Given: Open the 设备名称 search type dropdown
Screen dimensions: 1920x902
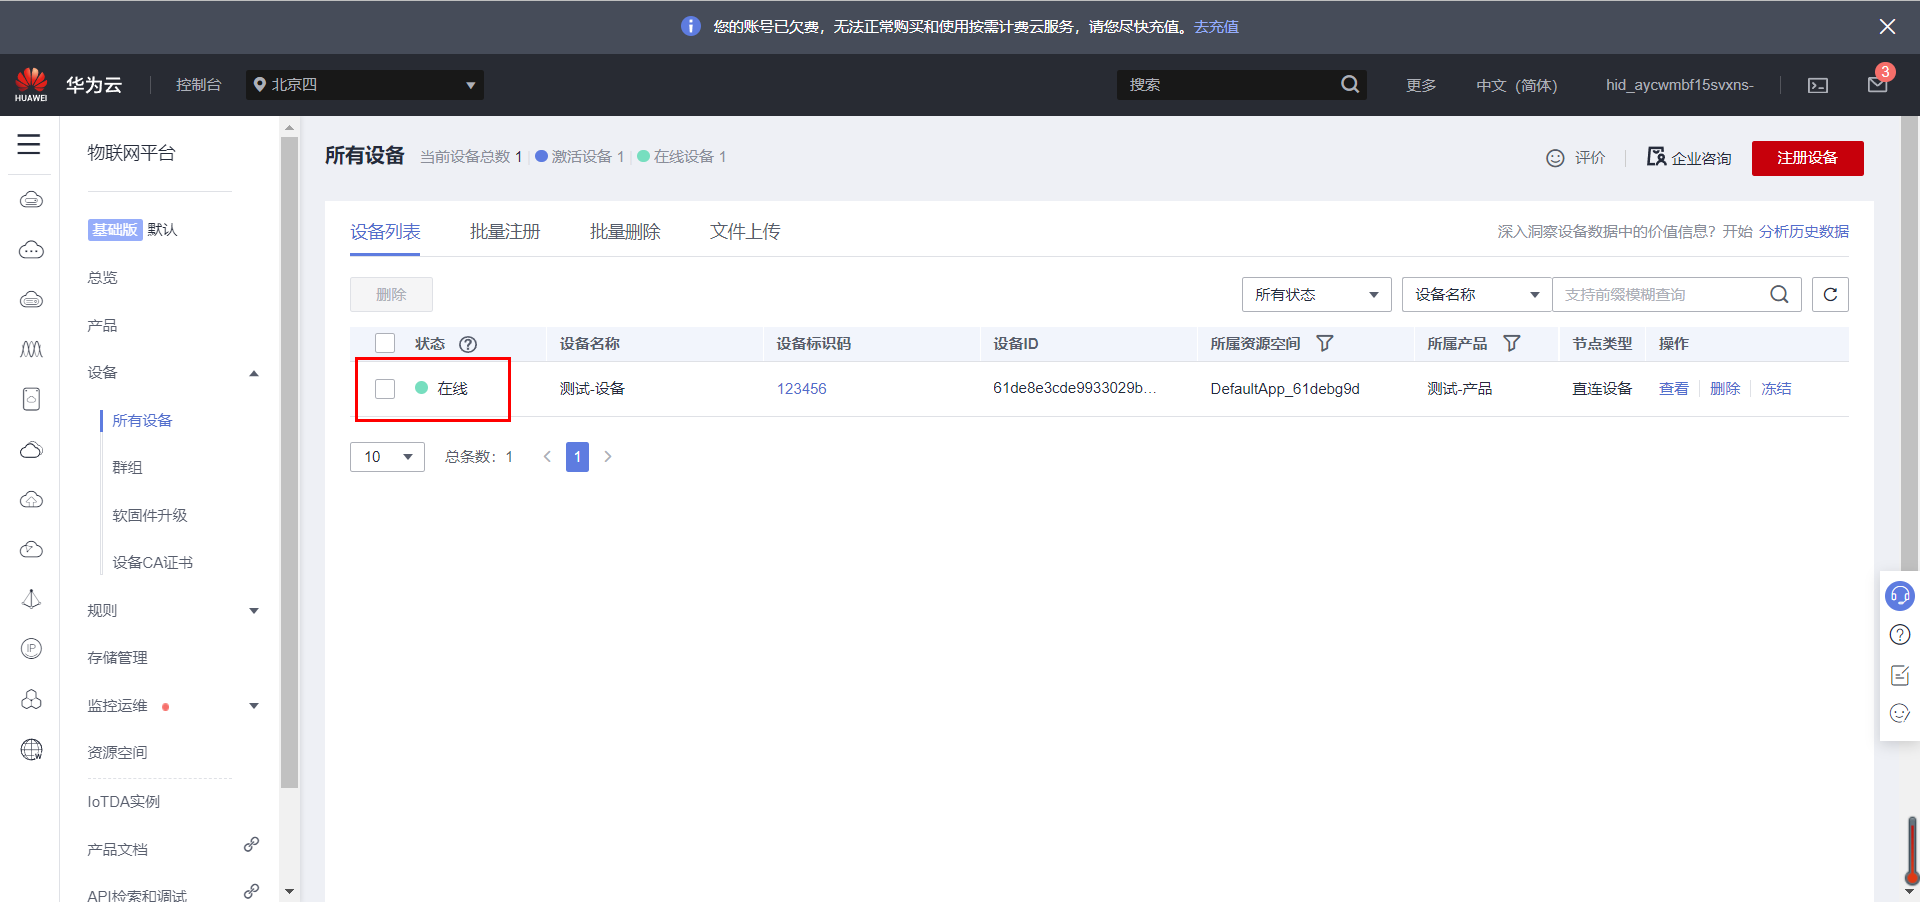Looking at the screenshot, I should [1476, 294].
